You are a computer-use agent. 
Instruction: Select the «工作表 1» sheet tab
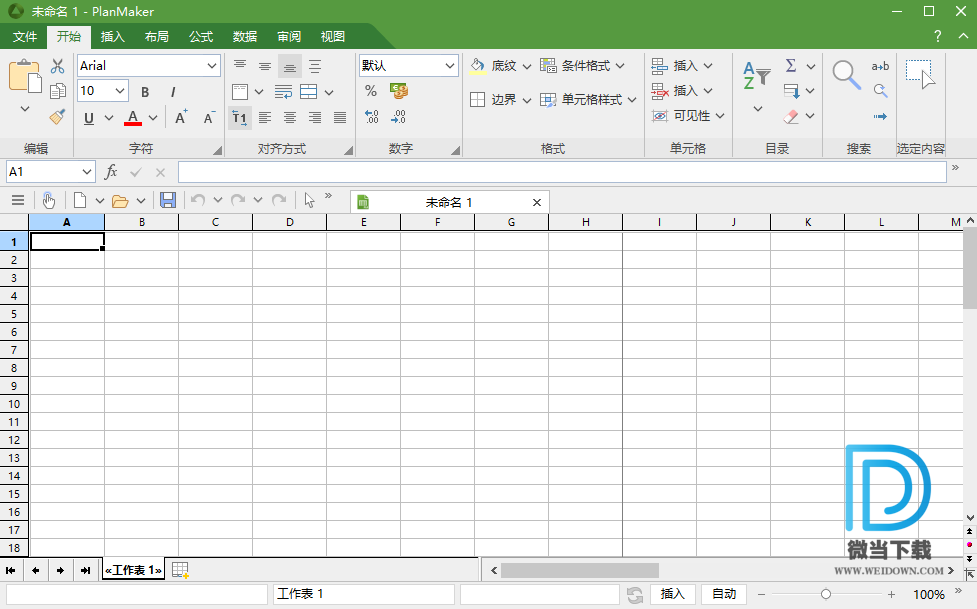(133, 570)
